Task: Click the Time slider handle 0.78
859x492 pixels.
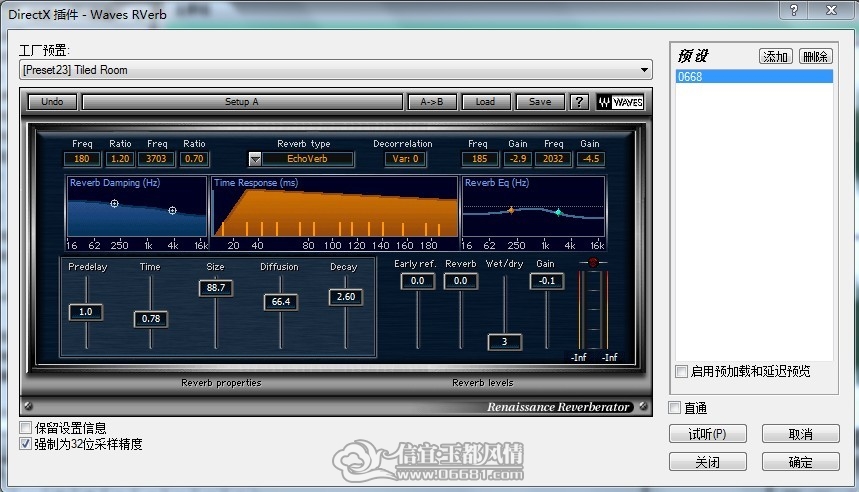Action: 151,319
